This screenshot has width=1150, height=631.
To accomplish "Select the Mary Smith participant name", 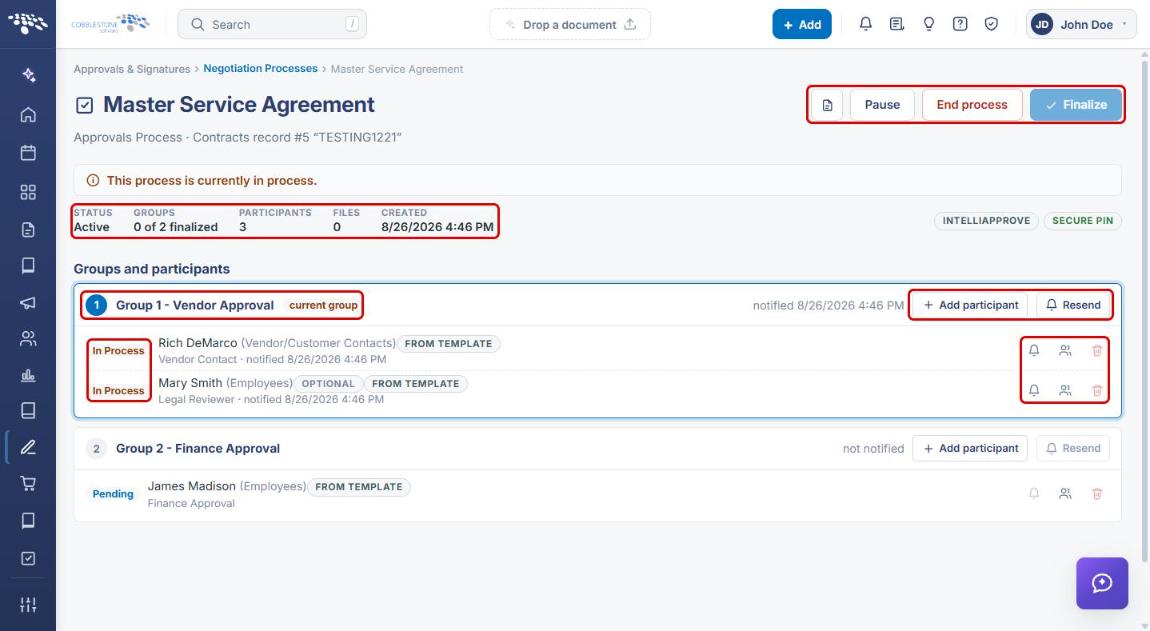I will click(190, 383).
